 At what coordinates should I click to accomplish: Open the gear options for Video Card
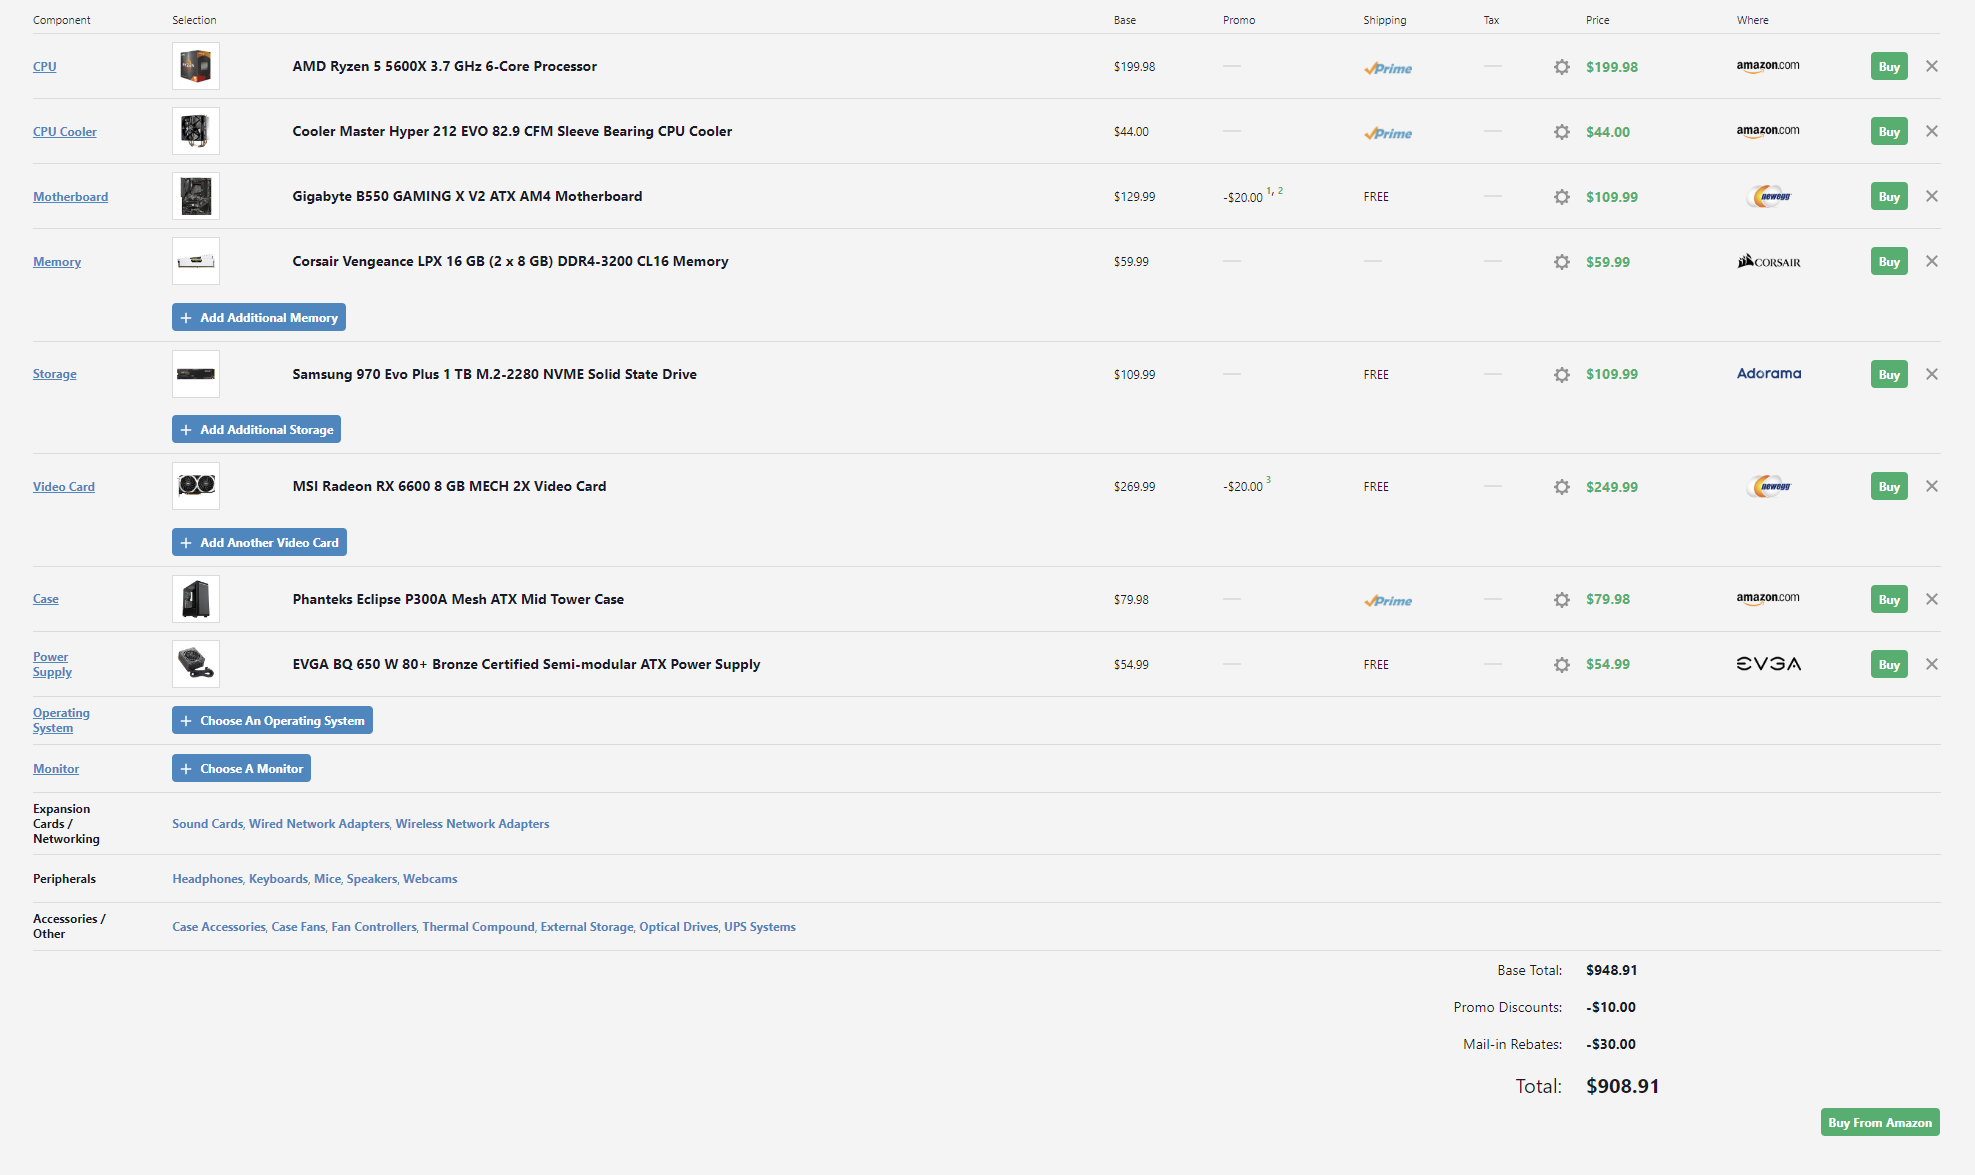[x=1561, y=487]
